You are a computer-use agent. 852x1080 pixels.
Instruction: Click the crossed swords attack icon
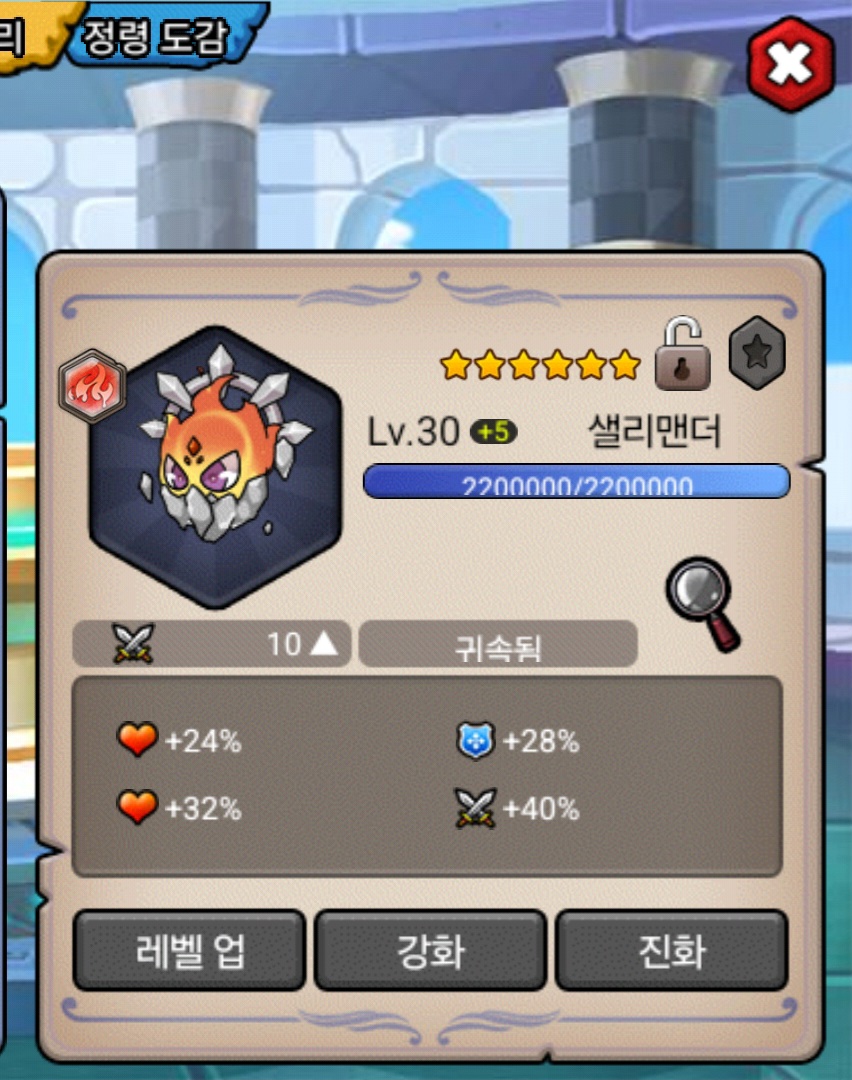point(134,643)
